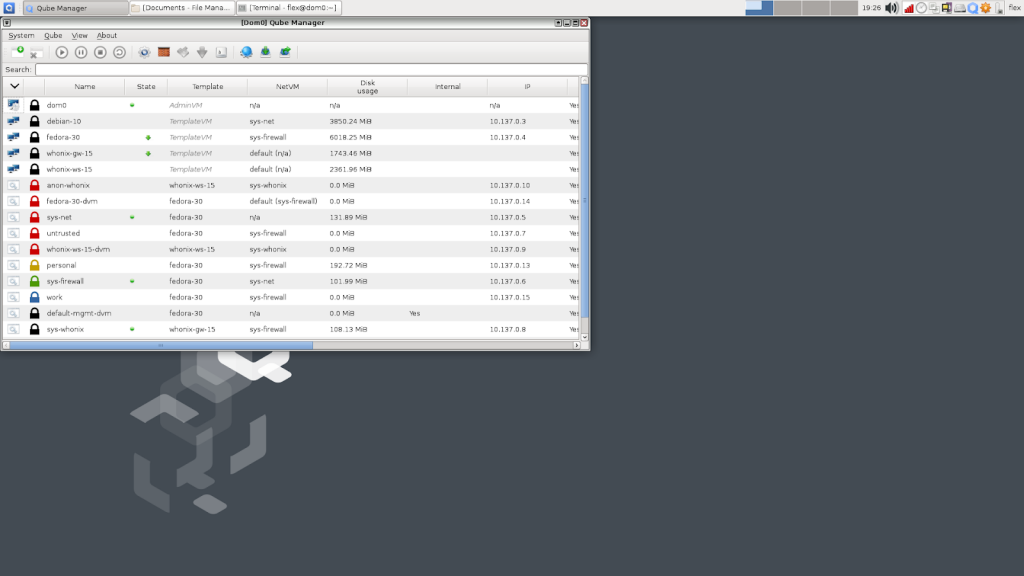Click the IP cell 10.137.0.13
The width and height of the screenshot is (1024, 576).
(509, 265)
